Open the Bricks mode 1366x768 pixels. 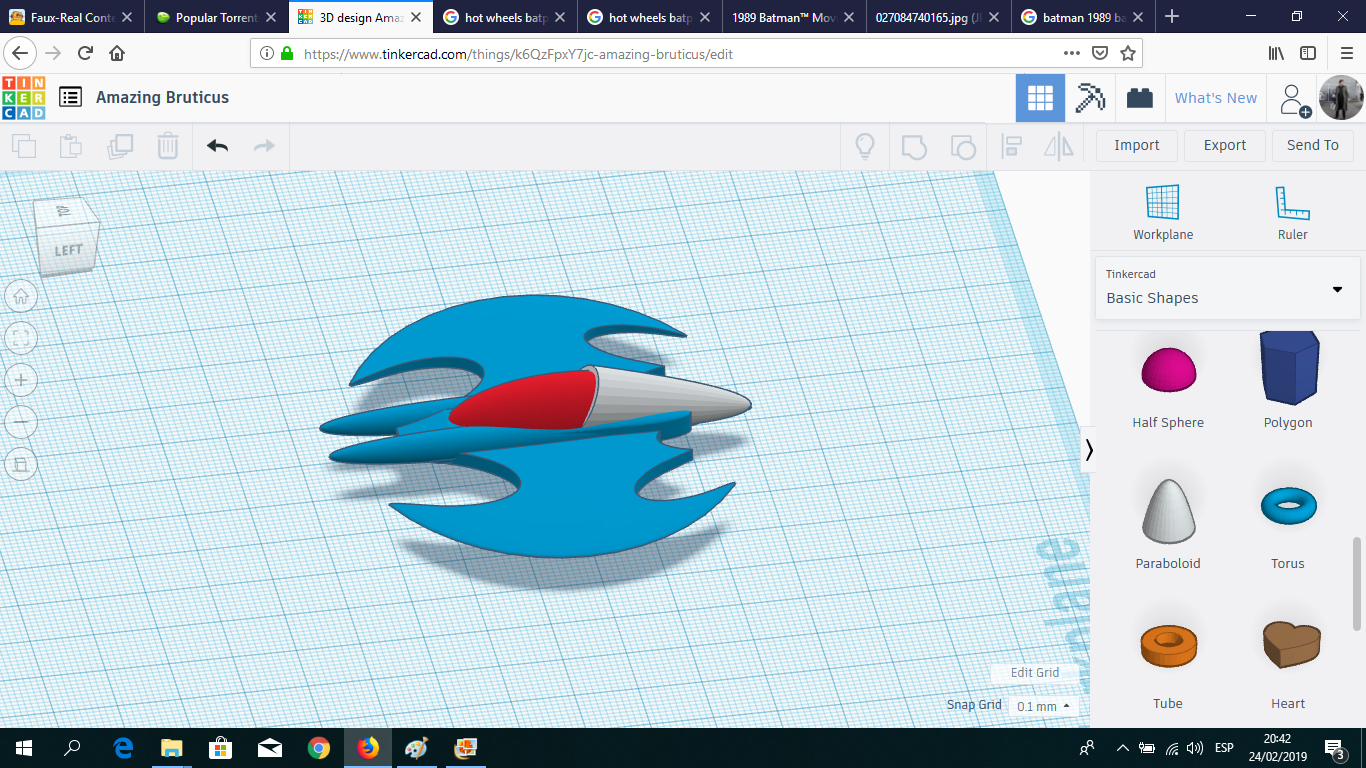pos(1139,98)
